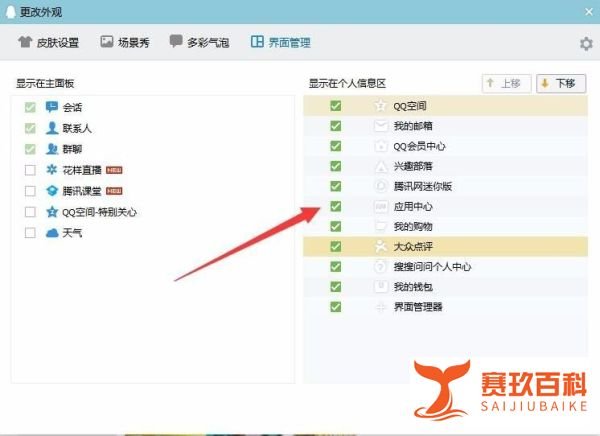Screen dimensions: 600x436
Task: Click the 我的邮箱 envelope icon
Action: [x=380, y=126]
